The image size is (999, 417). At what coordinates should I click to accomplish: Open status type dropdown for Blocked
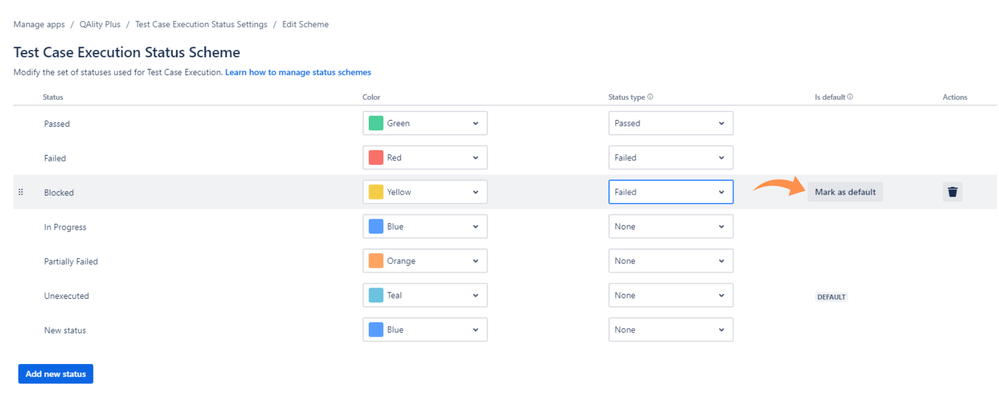(x=671, y=192)
